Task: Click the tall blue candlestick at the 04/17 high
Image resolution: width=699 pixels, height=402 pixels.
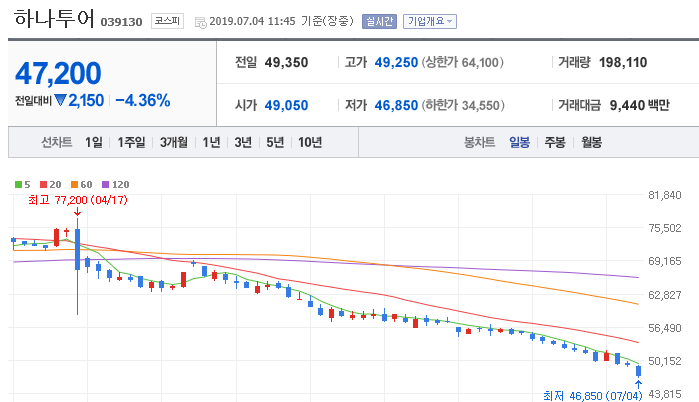Action: coord(78,267)
